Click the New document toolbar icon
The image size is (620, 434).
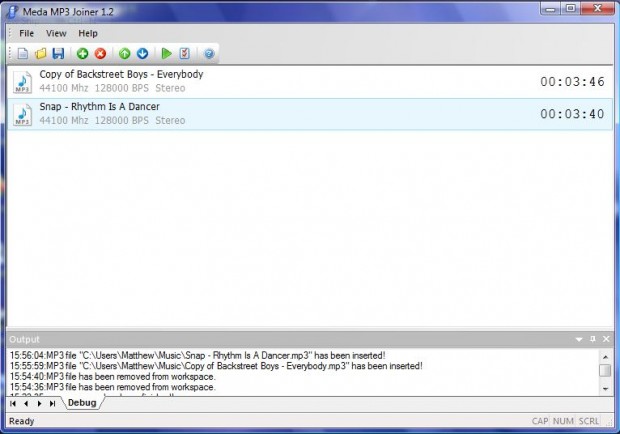pos(23,53)
